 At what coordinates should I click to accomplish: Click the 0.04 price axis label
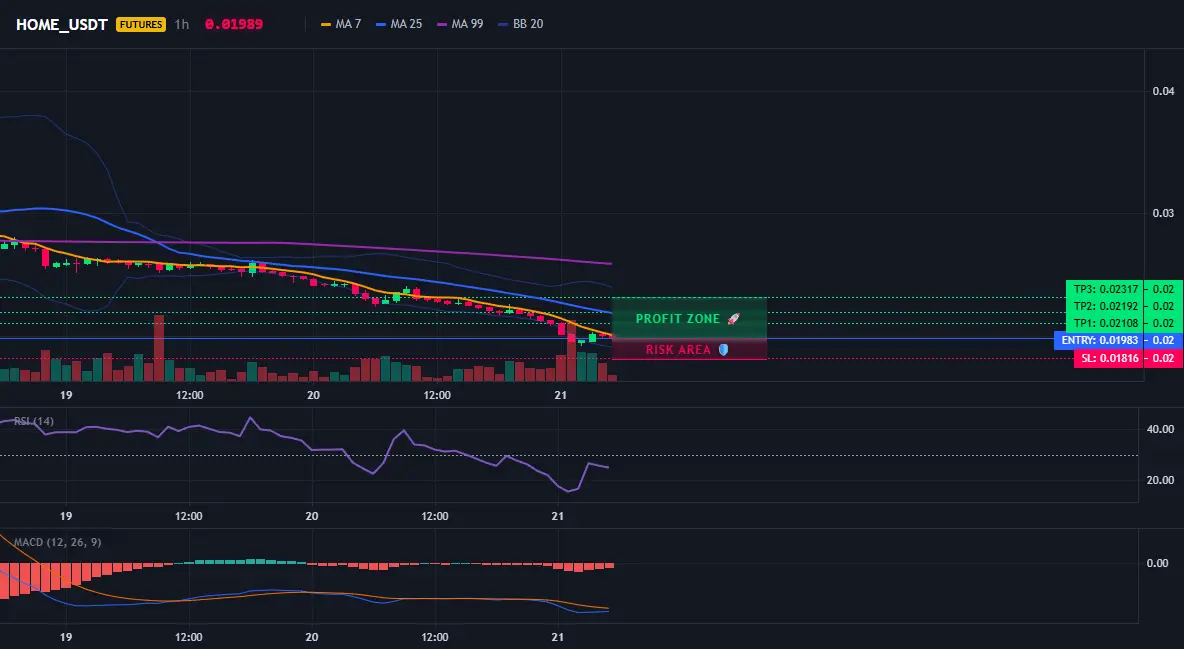coord(1163,91)
